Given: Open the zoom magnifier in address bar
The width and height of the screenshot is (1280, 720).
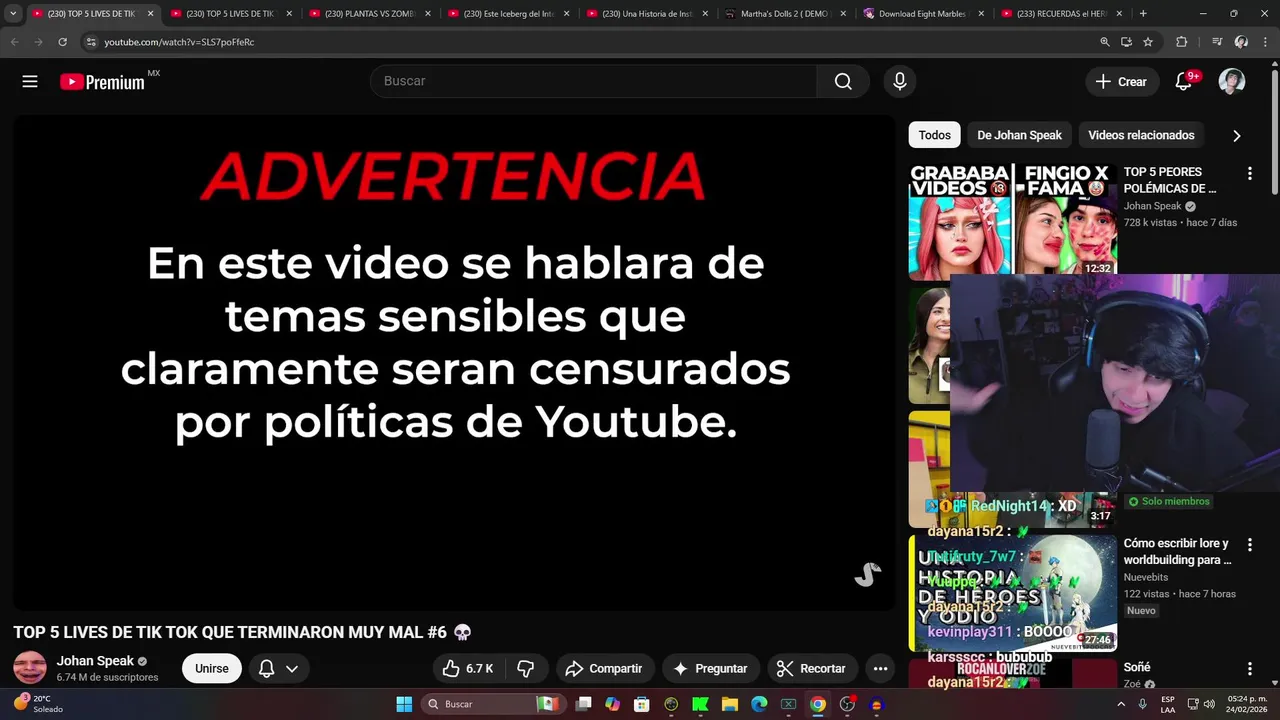Looking at the screenshot, I should 1105,42.
